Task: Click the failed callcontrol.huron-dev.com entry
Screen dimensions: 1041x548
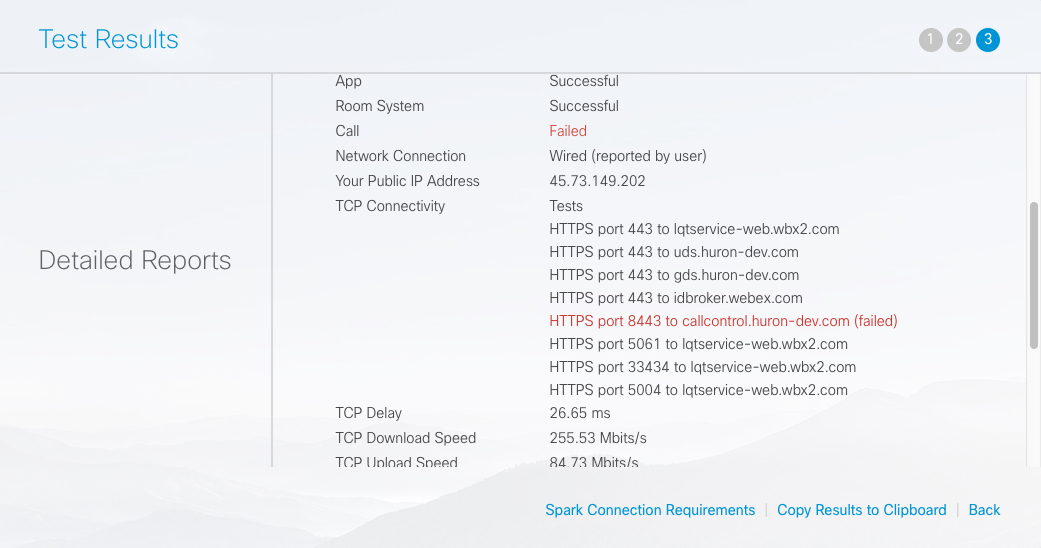Action: pyautogui.click(x=723, y=321)
